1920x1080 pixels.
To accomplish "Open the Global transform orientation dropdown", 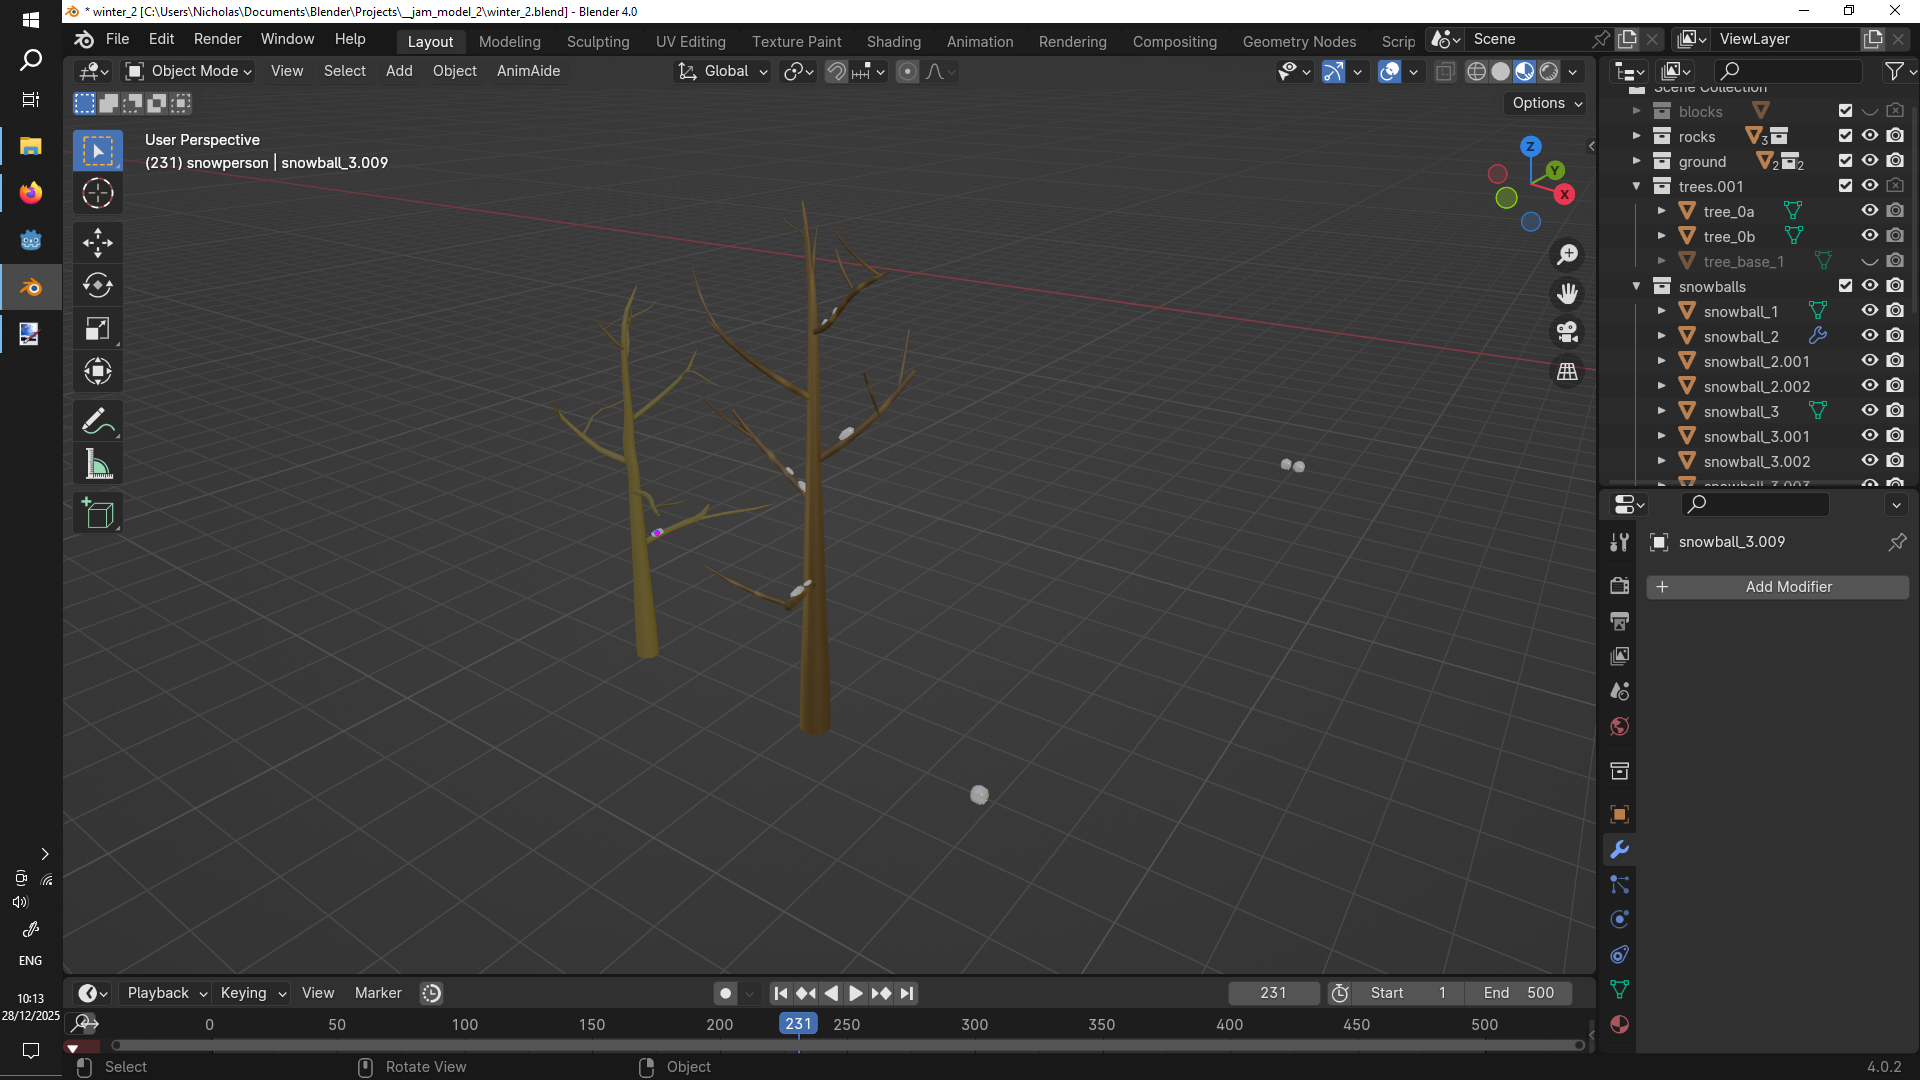I will coord(723,71).
